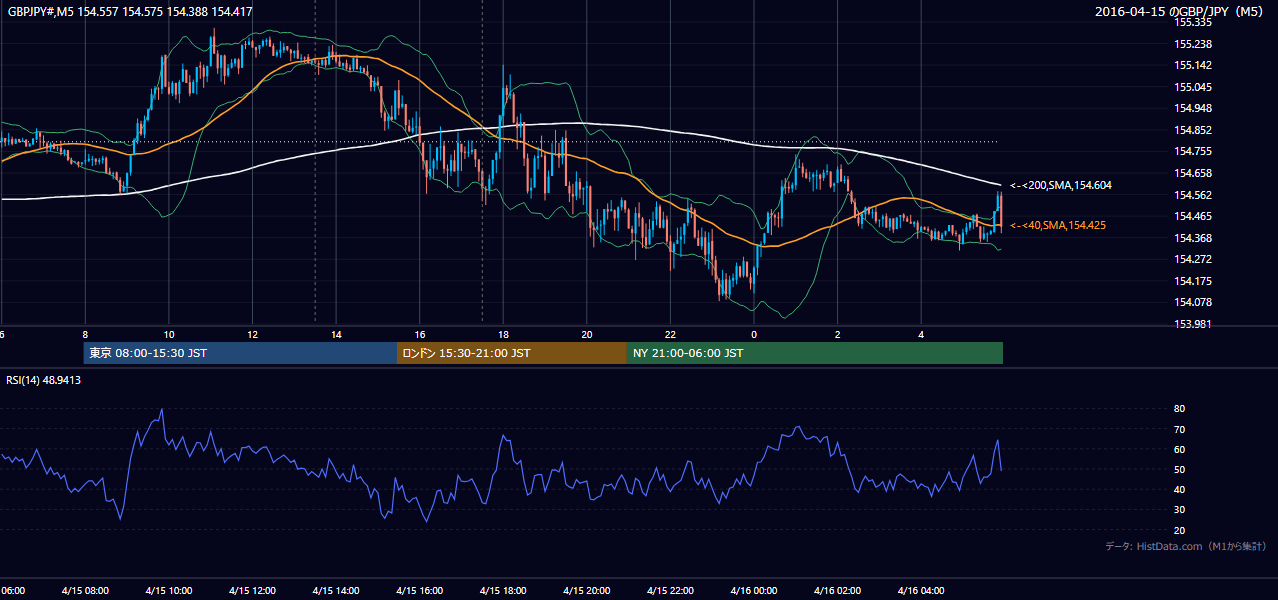Click RSI scale value 80
1278x600 pixels.
1179,409
